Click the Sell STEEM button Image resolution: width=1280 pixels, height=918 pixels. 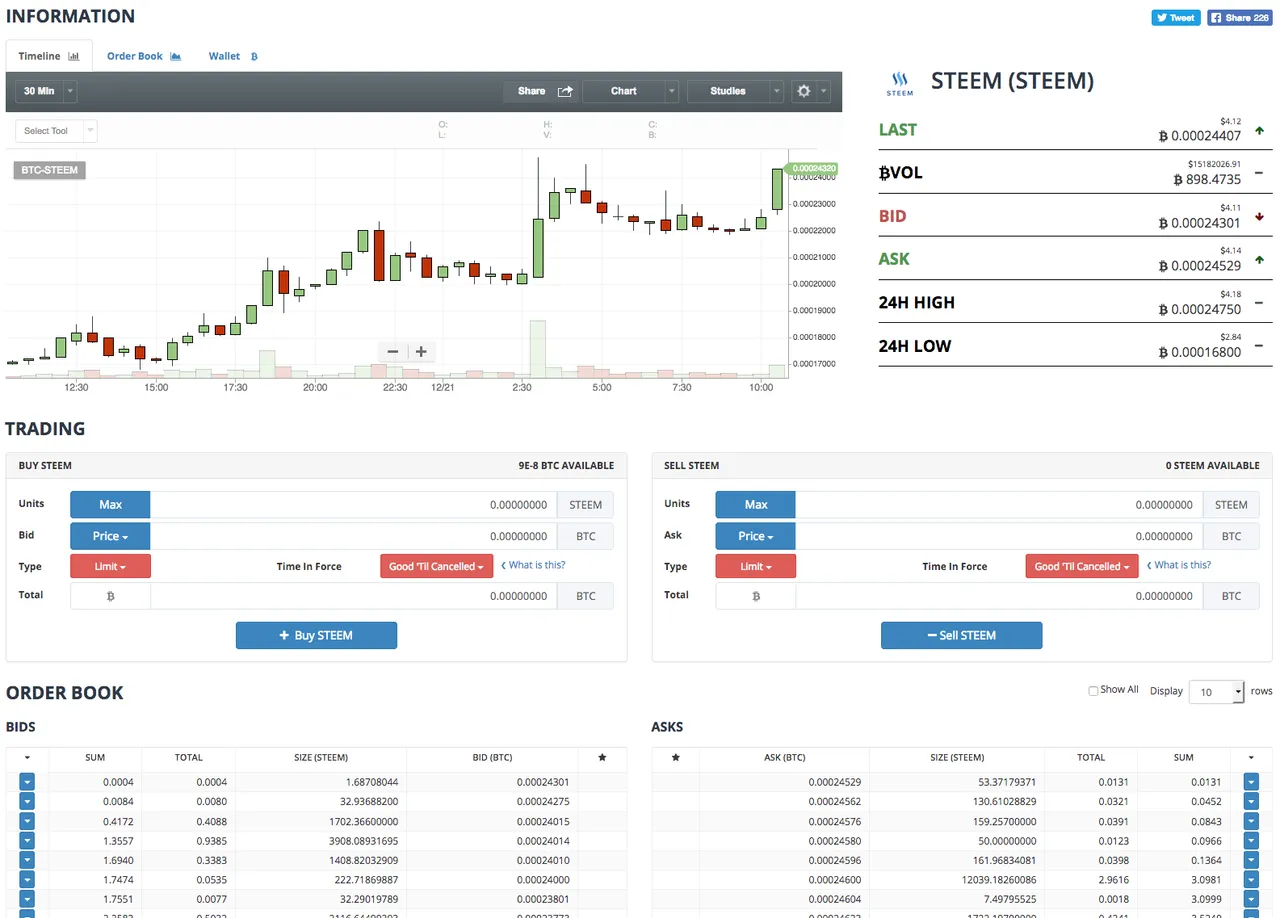[961, 635]
